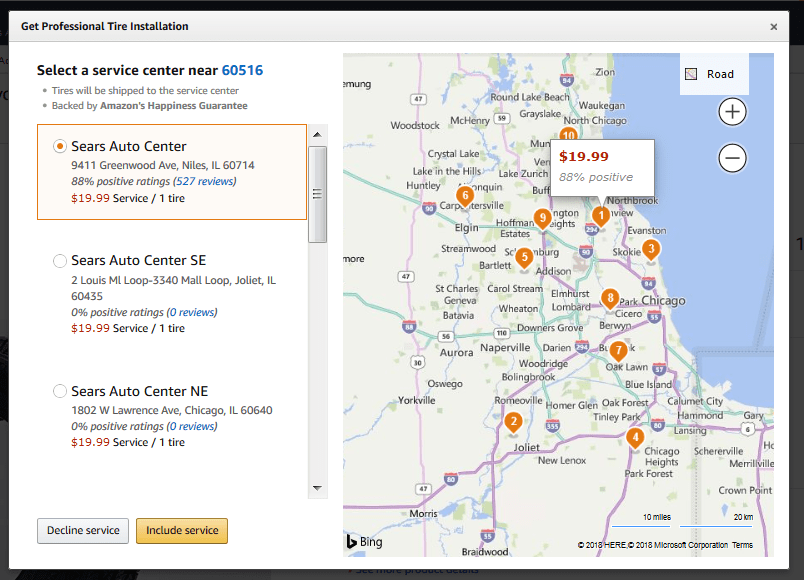Click map pin number 2 near Joliet
Viewport: 804px width, 580px height.
click(x=513, y=423)
